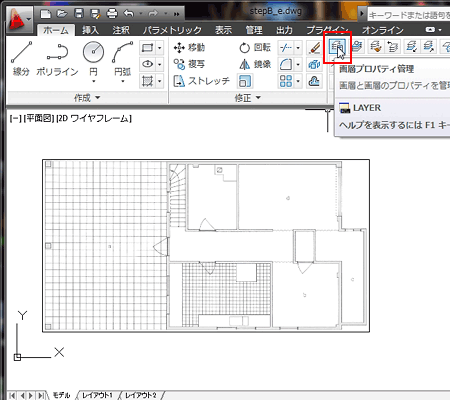Viewport: 450px width, 400px height.
Task: Open the dropdown arrow under 円弧
Action: [x=123, y=81]
